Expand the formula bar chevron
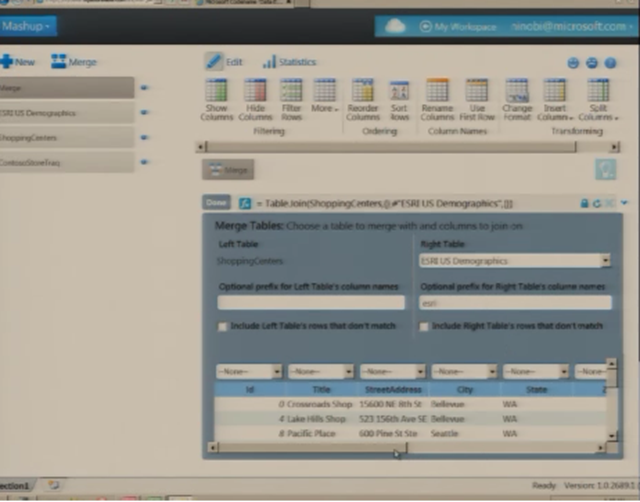Image resolution: width=640 pixels, height=502 pixels. pos(624,202)
